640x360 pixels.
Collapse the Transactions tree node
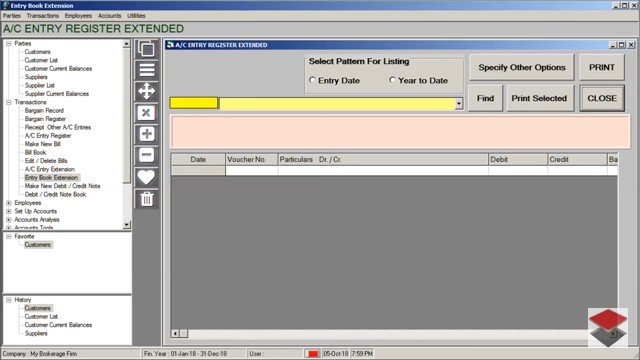[x=9, y=102]
